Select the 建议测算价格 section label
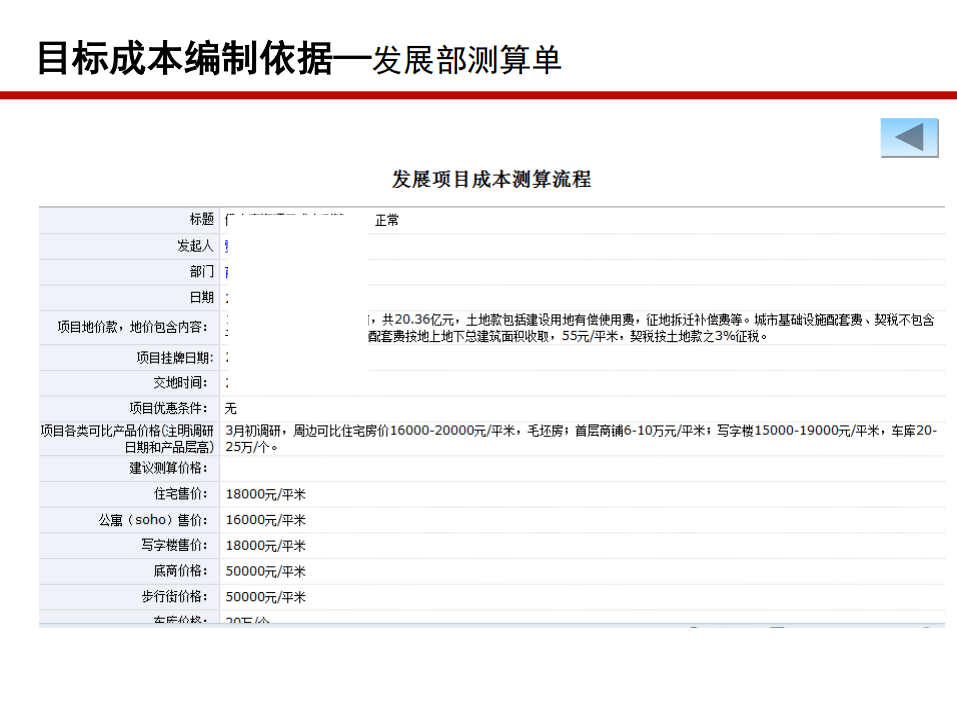This screenshot has width=957, height=717. pos(168,468)
